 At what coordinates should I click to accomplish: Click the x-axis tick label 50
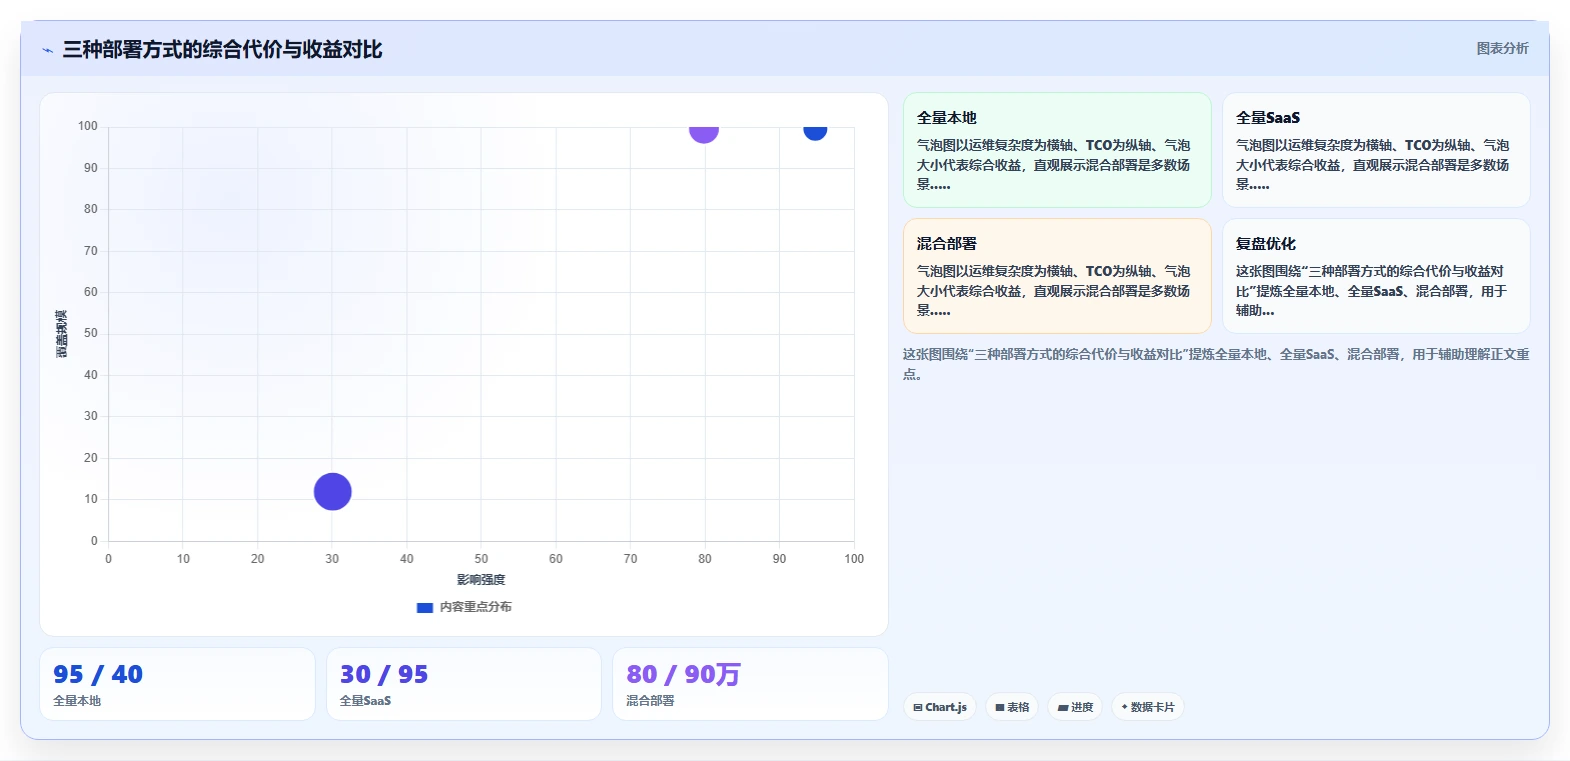tap(481, 559)
